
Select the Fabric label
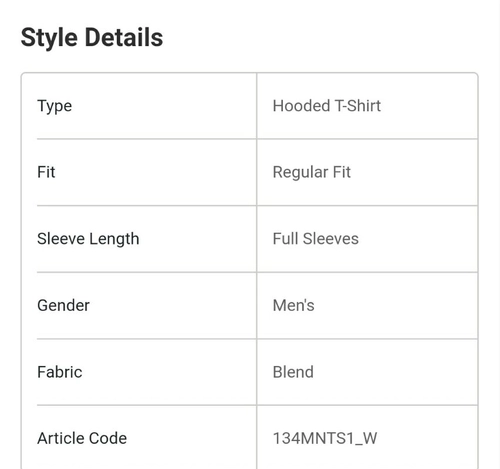pyautogui.click(x=59, y=372)
